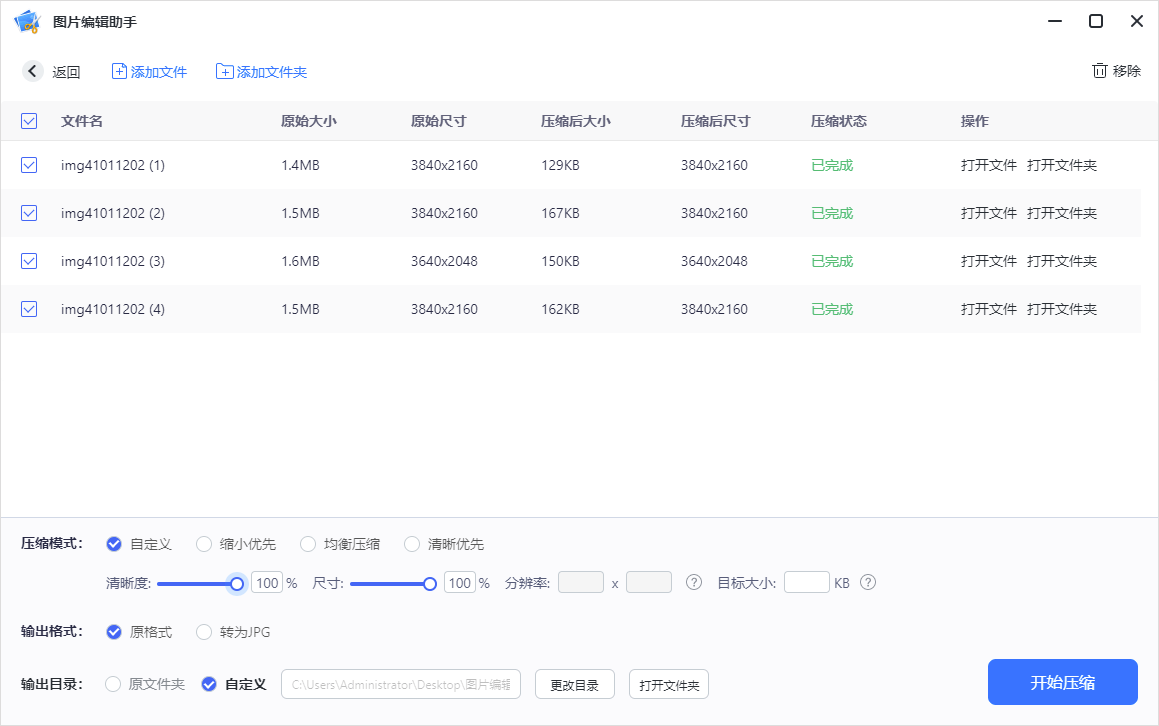The height and width of the screenshot is (726, 1159).
Task: Uncheck the checkbox for img41011202 (3)
Action: click(29, 261)
